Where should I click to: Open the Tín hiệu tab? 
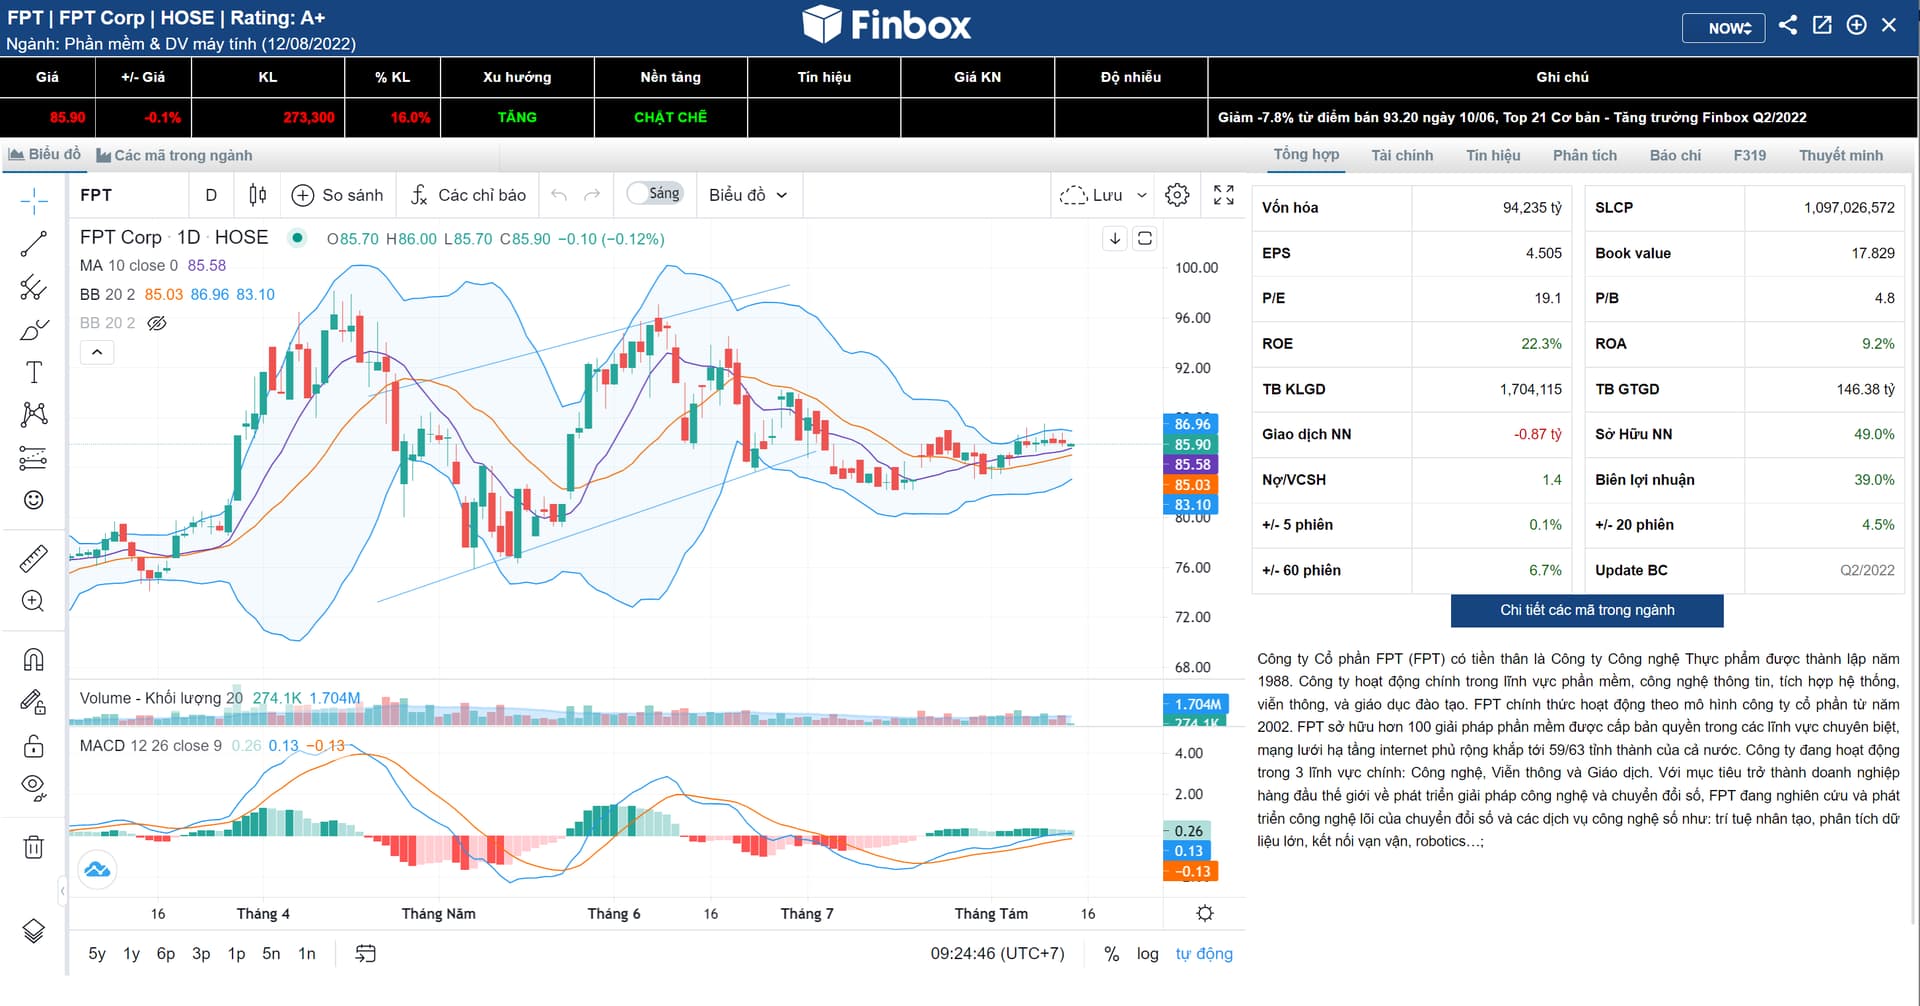click(x=1493, y=155)
